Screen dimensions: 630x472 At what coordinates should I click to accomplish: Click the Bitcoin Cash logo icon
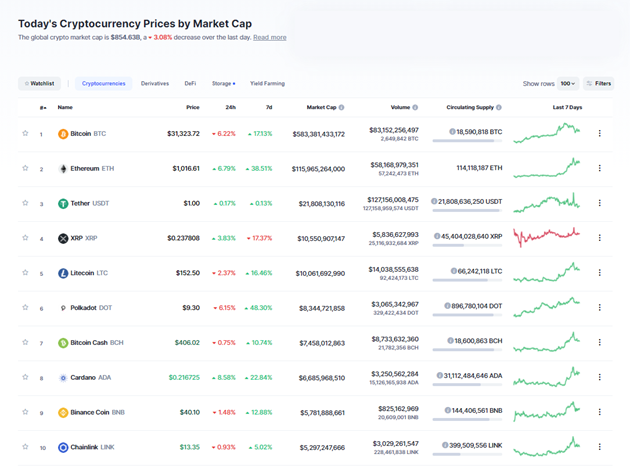pos(63,343)
